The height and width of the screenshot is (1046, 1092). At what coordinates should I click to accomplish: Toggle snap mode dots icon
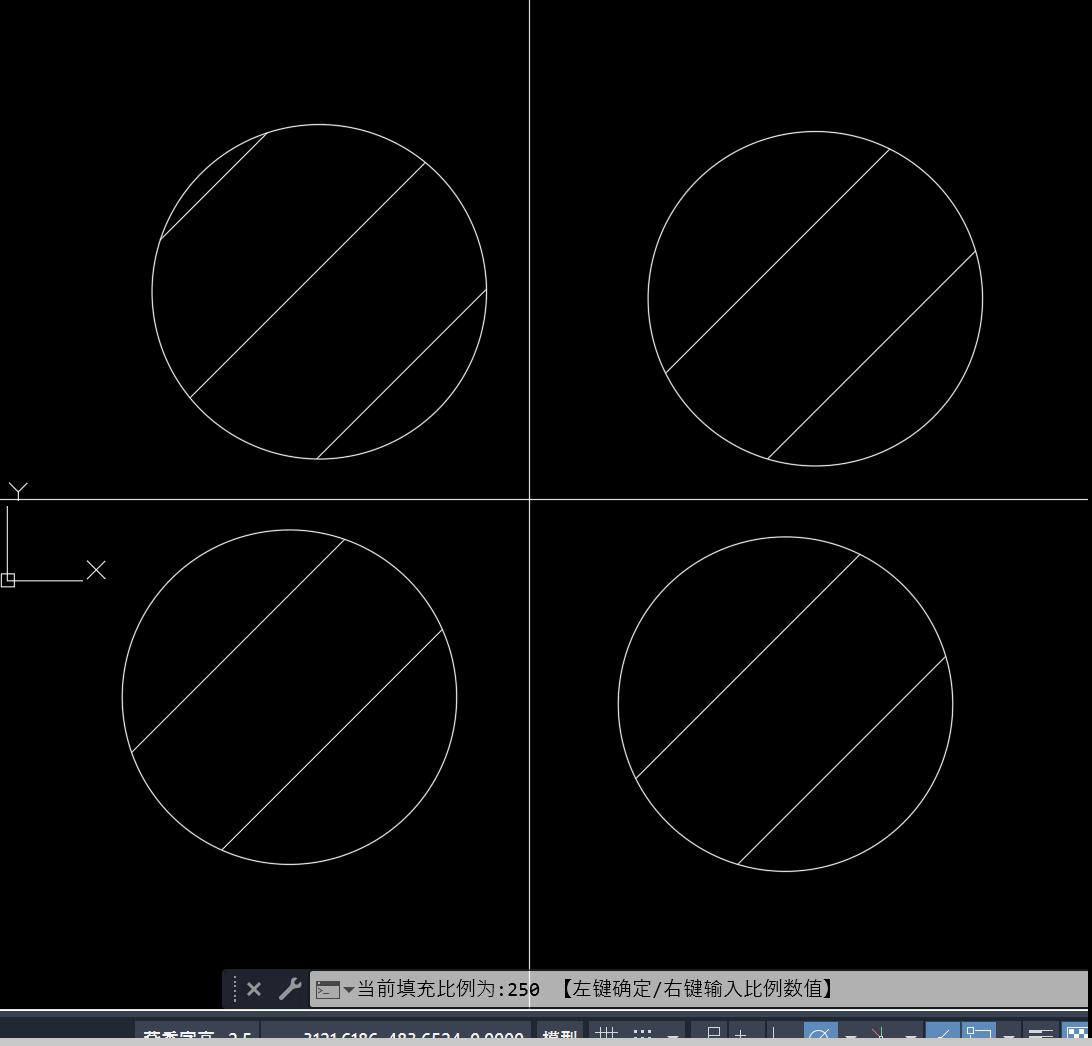642,1036
